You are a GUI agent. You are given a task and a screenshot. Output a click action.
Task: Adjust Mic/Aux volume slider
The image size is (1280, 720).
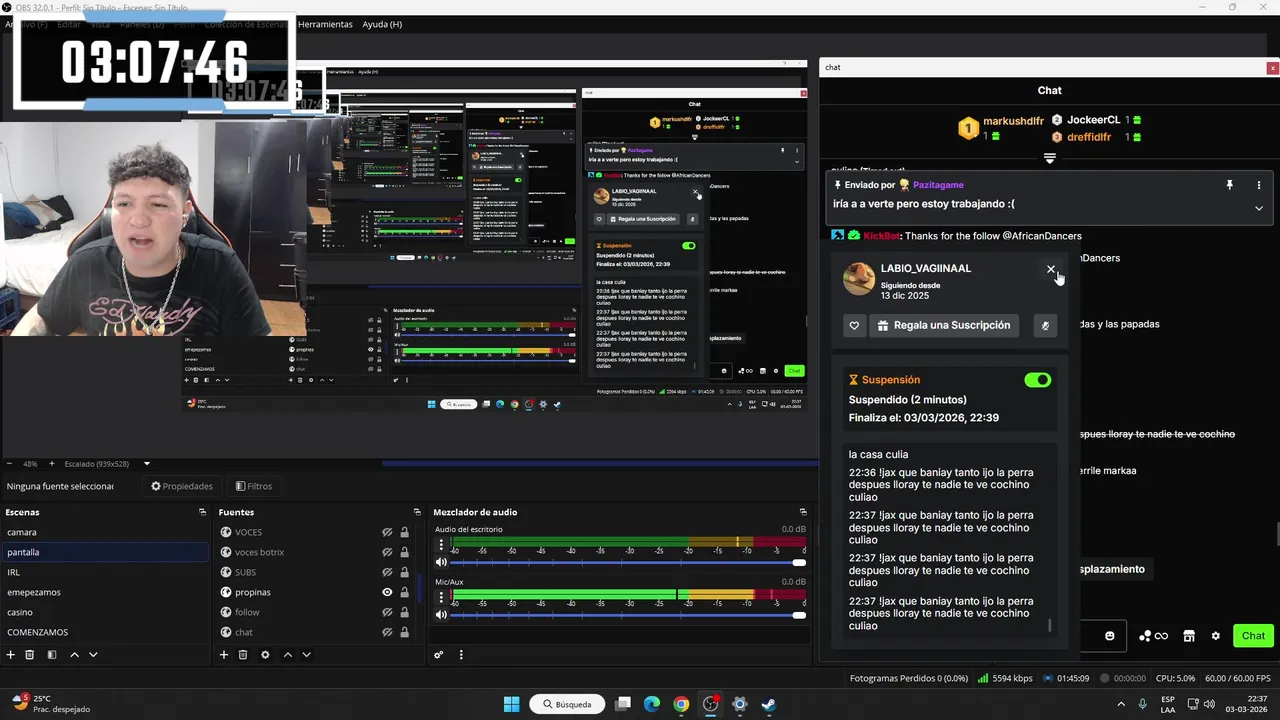click(x=628, y=615)
